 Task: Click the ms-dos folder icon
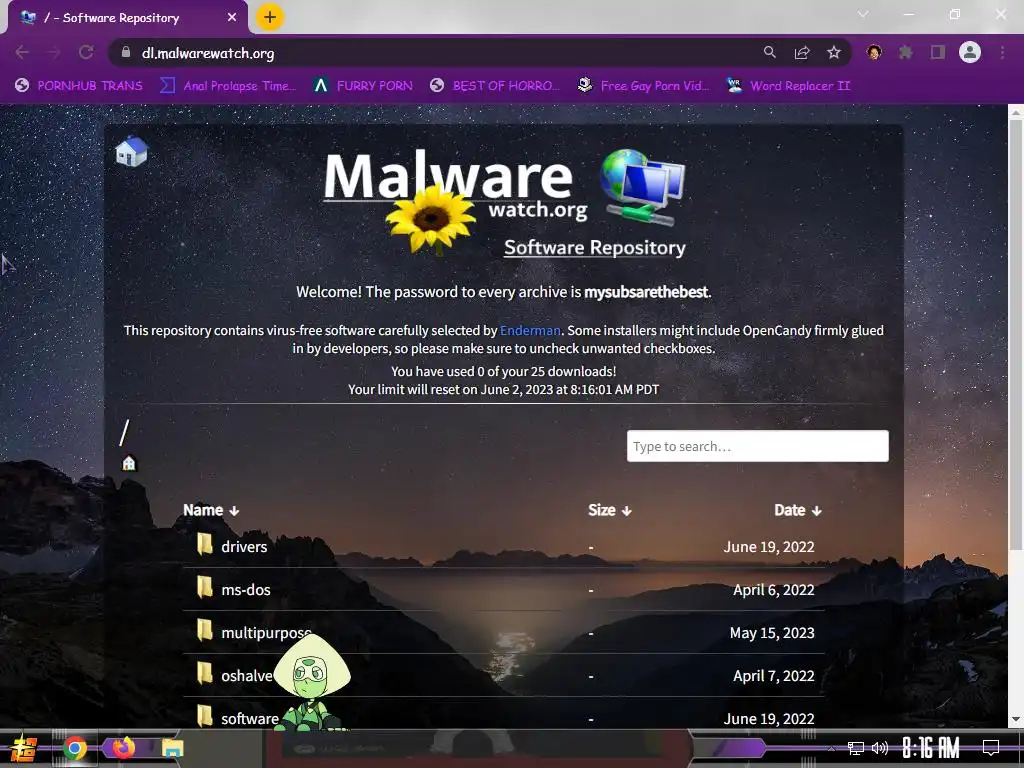click(x=205, y=586)
